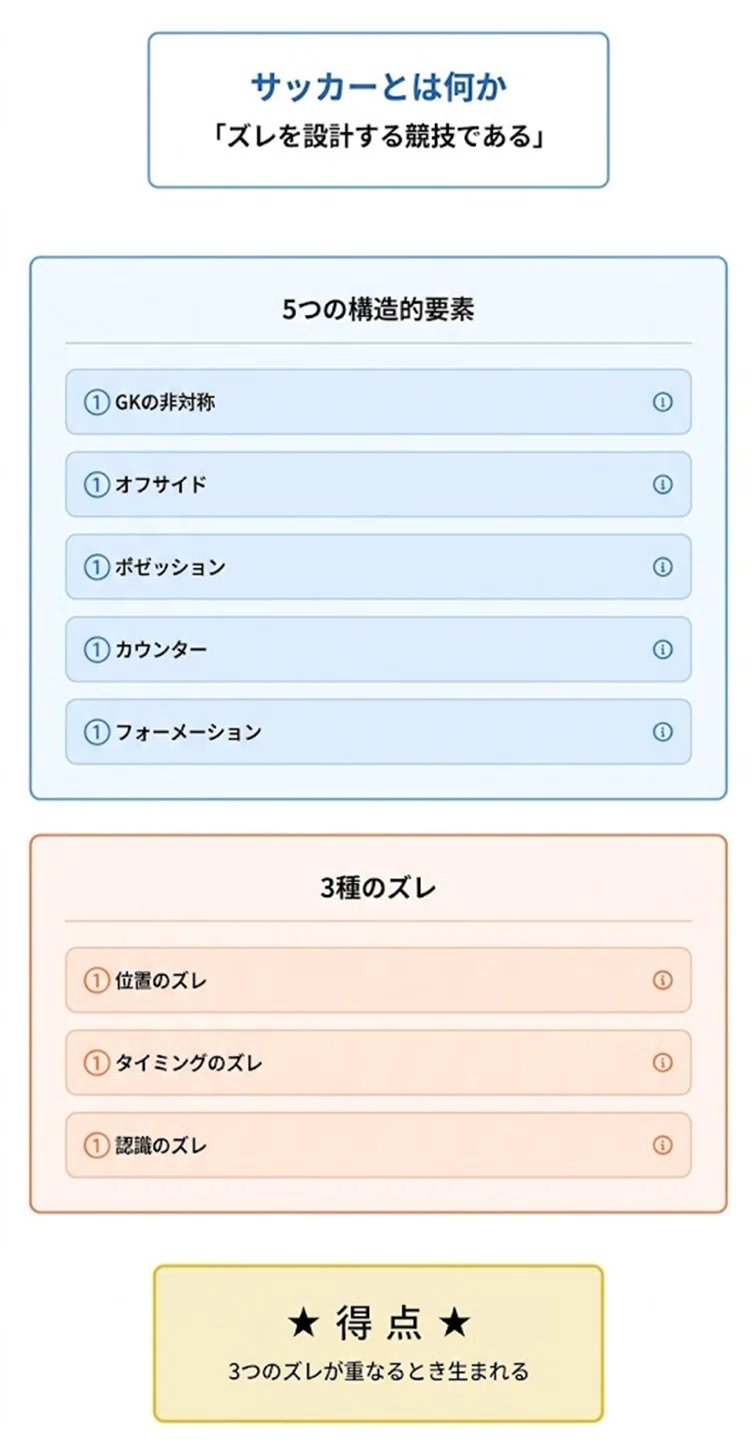The height and width of the screenshot is (1454, 753).
Task: Open the 認識のズレ item
Action: click(378, 1145)
